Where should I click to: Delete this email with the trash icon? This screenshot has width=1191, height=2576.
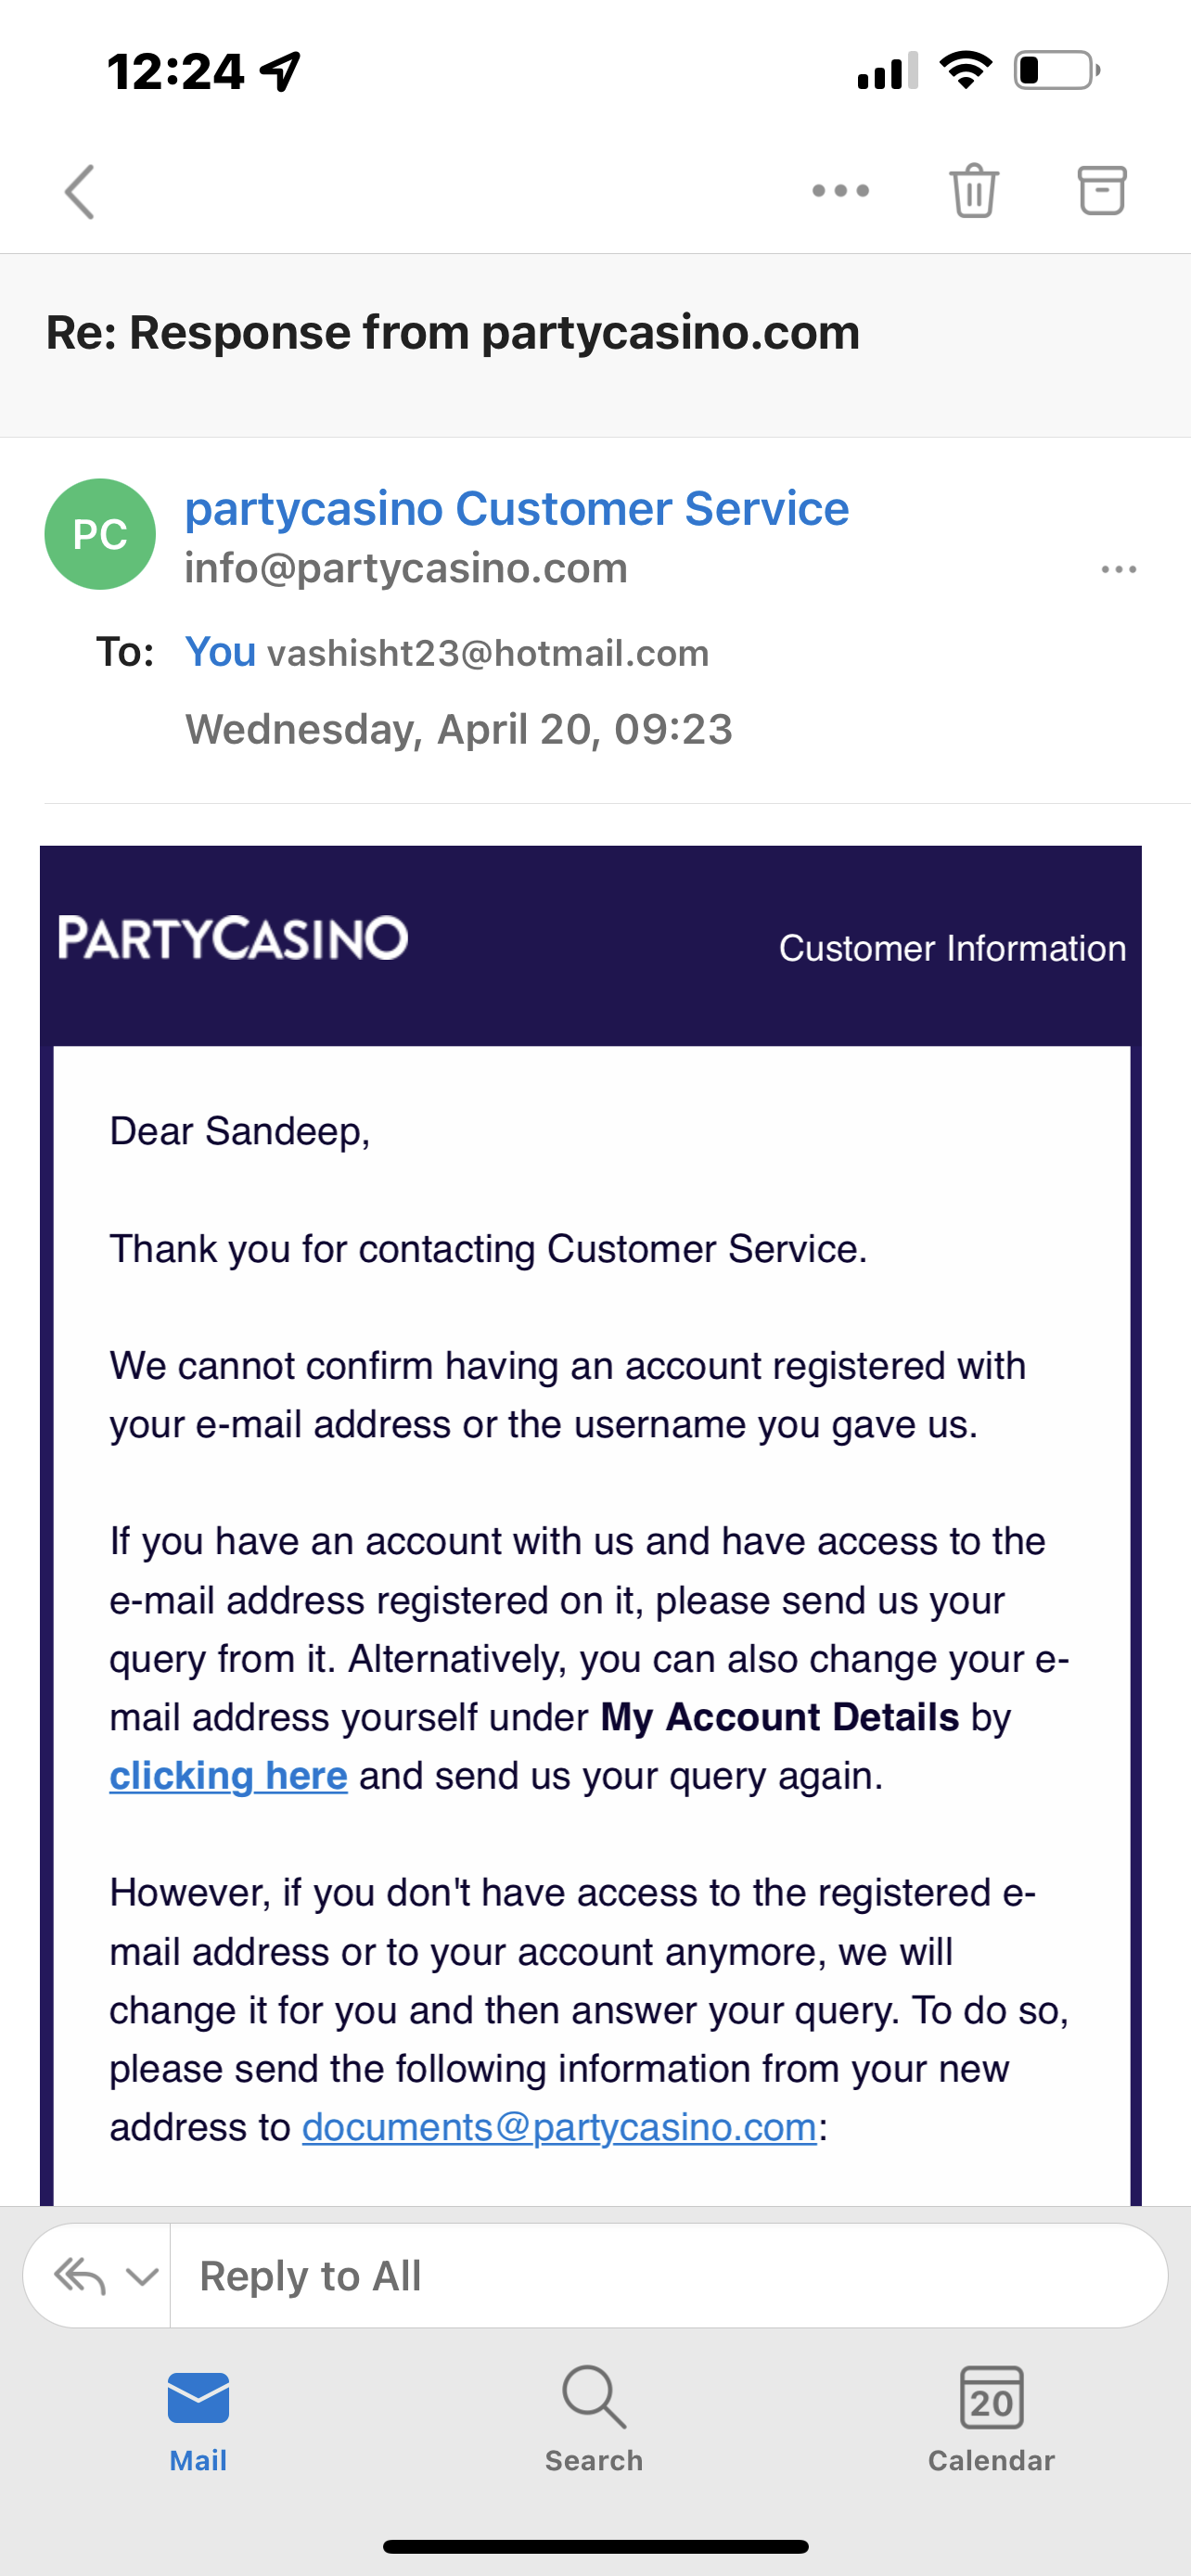point(973,190)
